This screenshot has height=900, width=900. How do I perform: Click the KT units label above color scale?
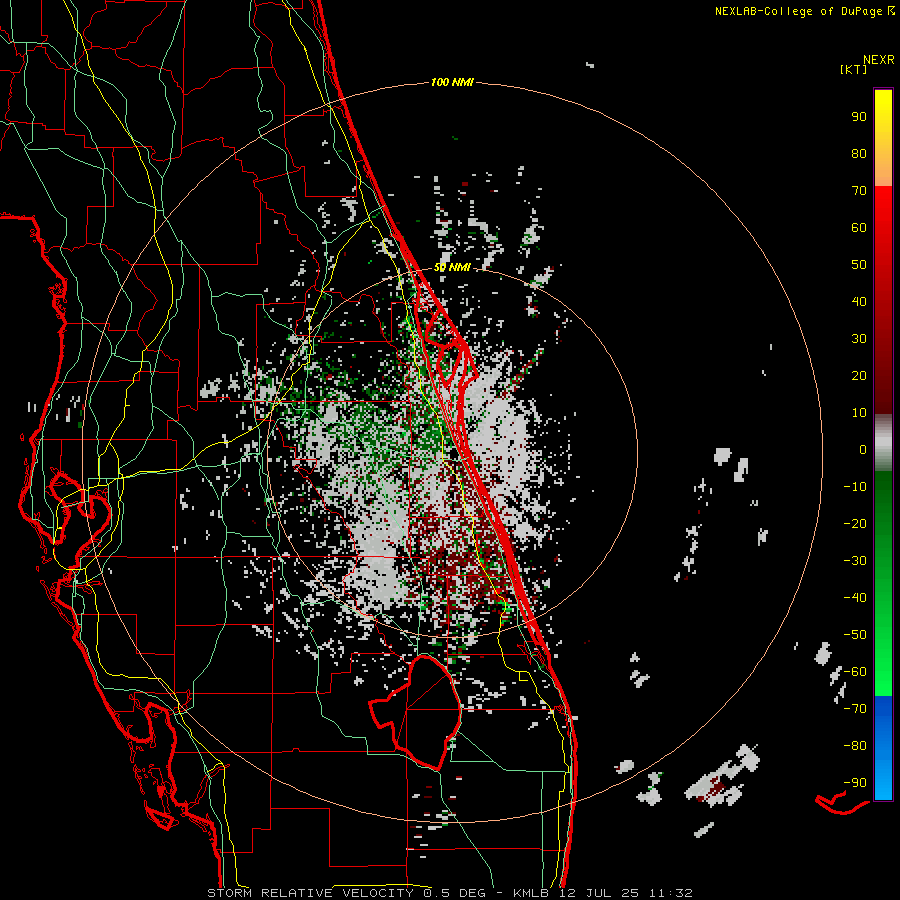pyautogui.click(x=853, y=69)
